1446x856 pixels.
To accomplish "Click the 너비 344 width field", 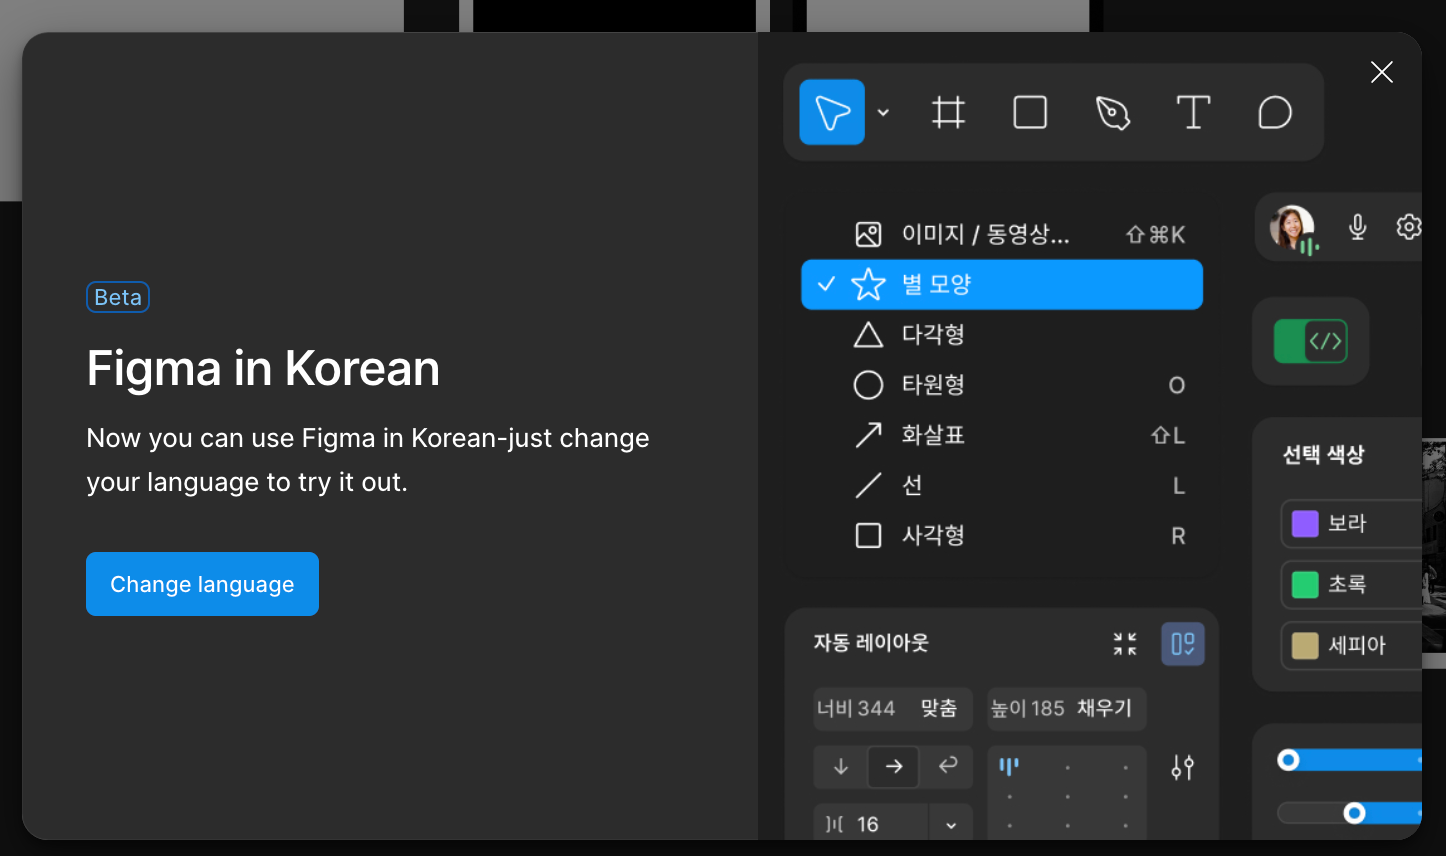I will [856, 708].
